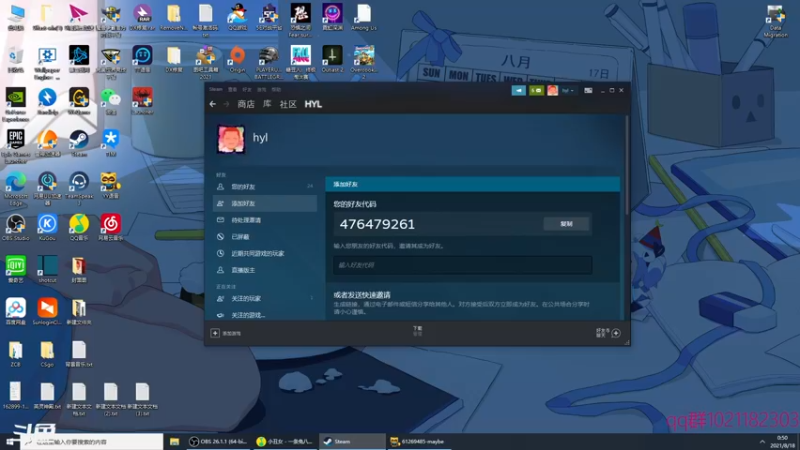Open the 爱奇艺 iQIYI desktop icon
Viewport: 800px width, 450px height.
(x=15, y=270)
